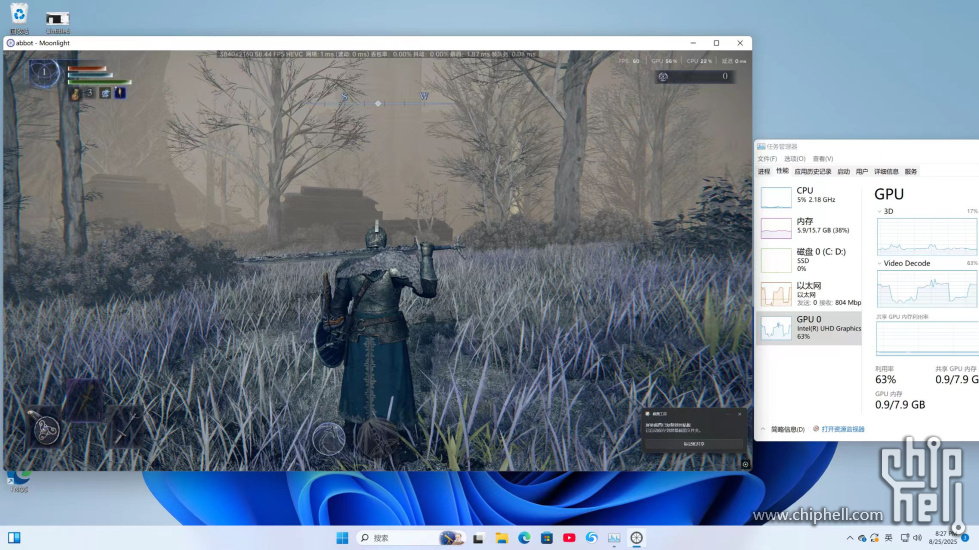Click the flask item icon in the game HUD
Screen dimensions: 979x550
(x=76, y=94)
